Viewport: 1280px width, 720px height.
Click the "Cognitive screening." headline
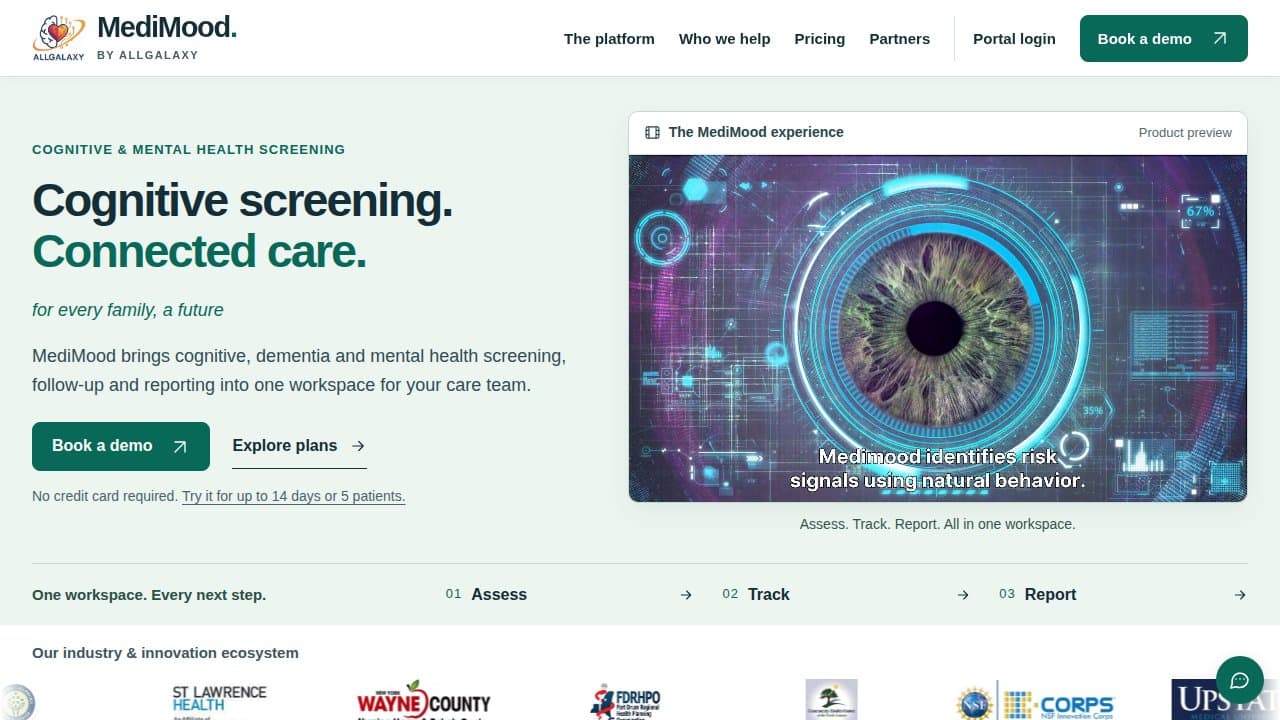coord(242,200)
